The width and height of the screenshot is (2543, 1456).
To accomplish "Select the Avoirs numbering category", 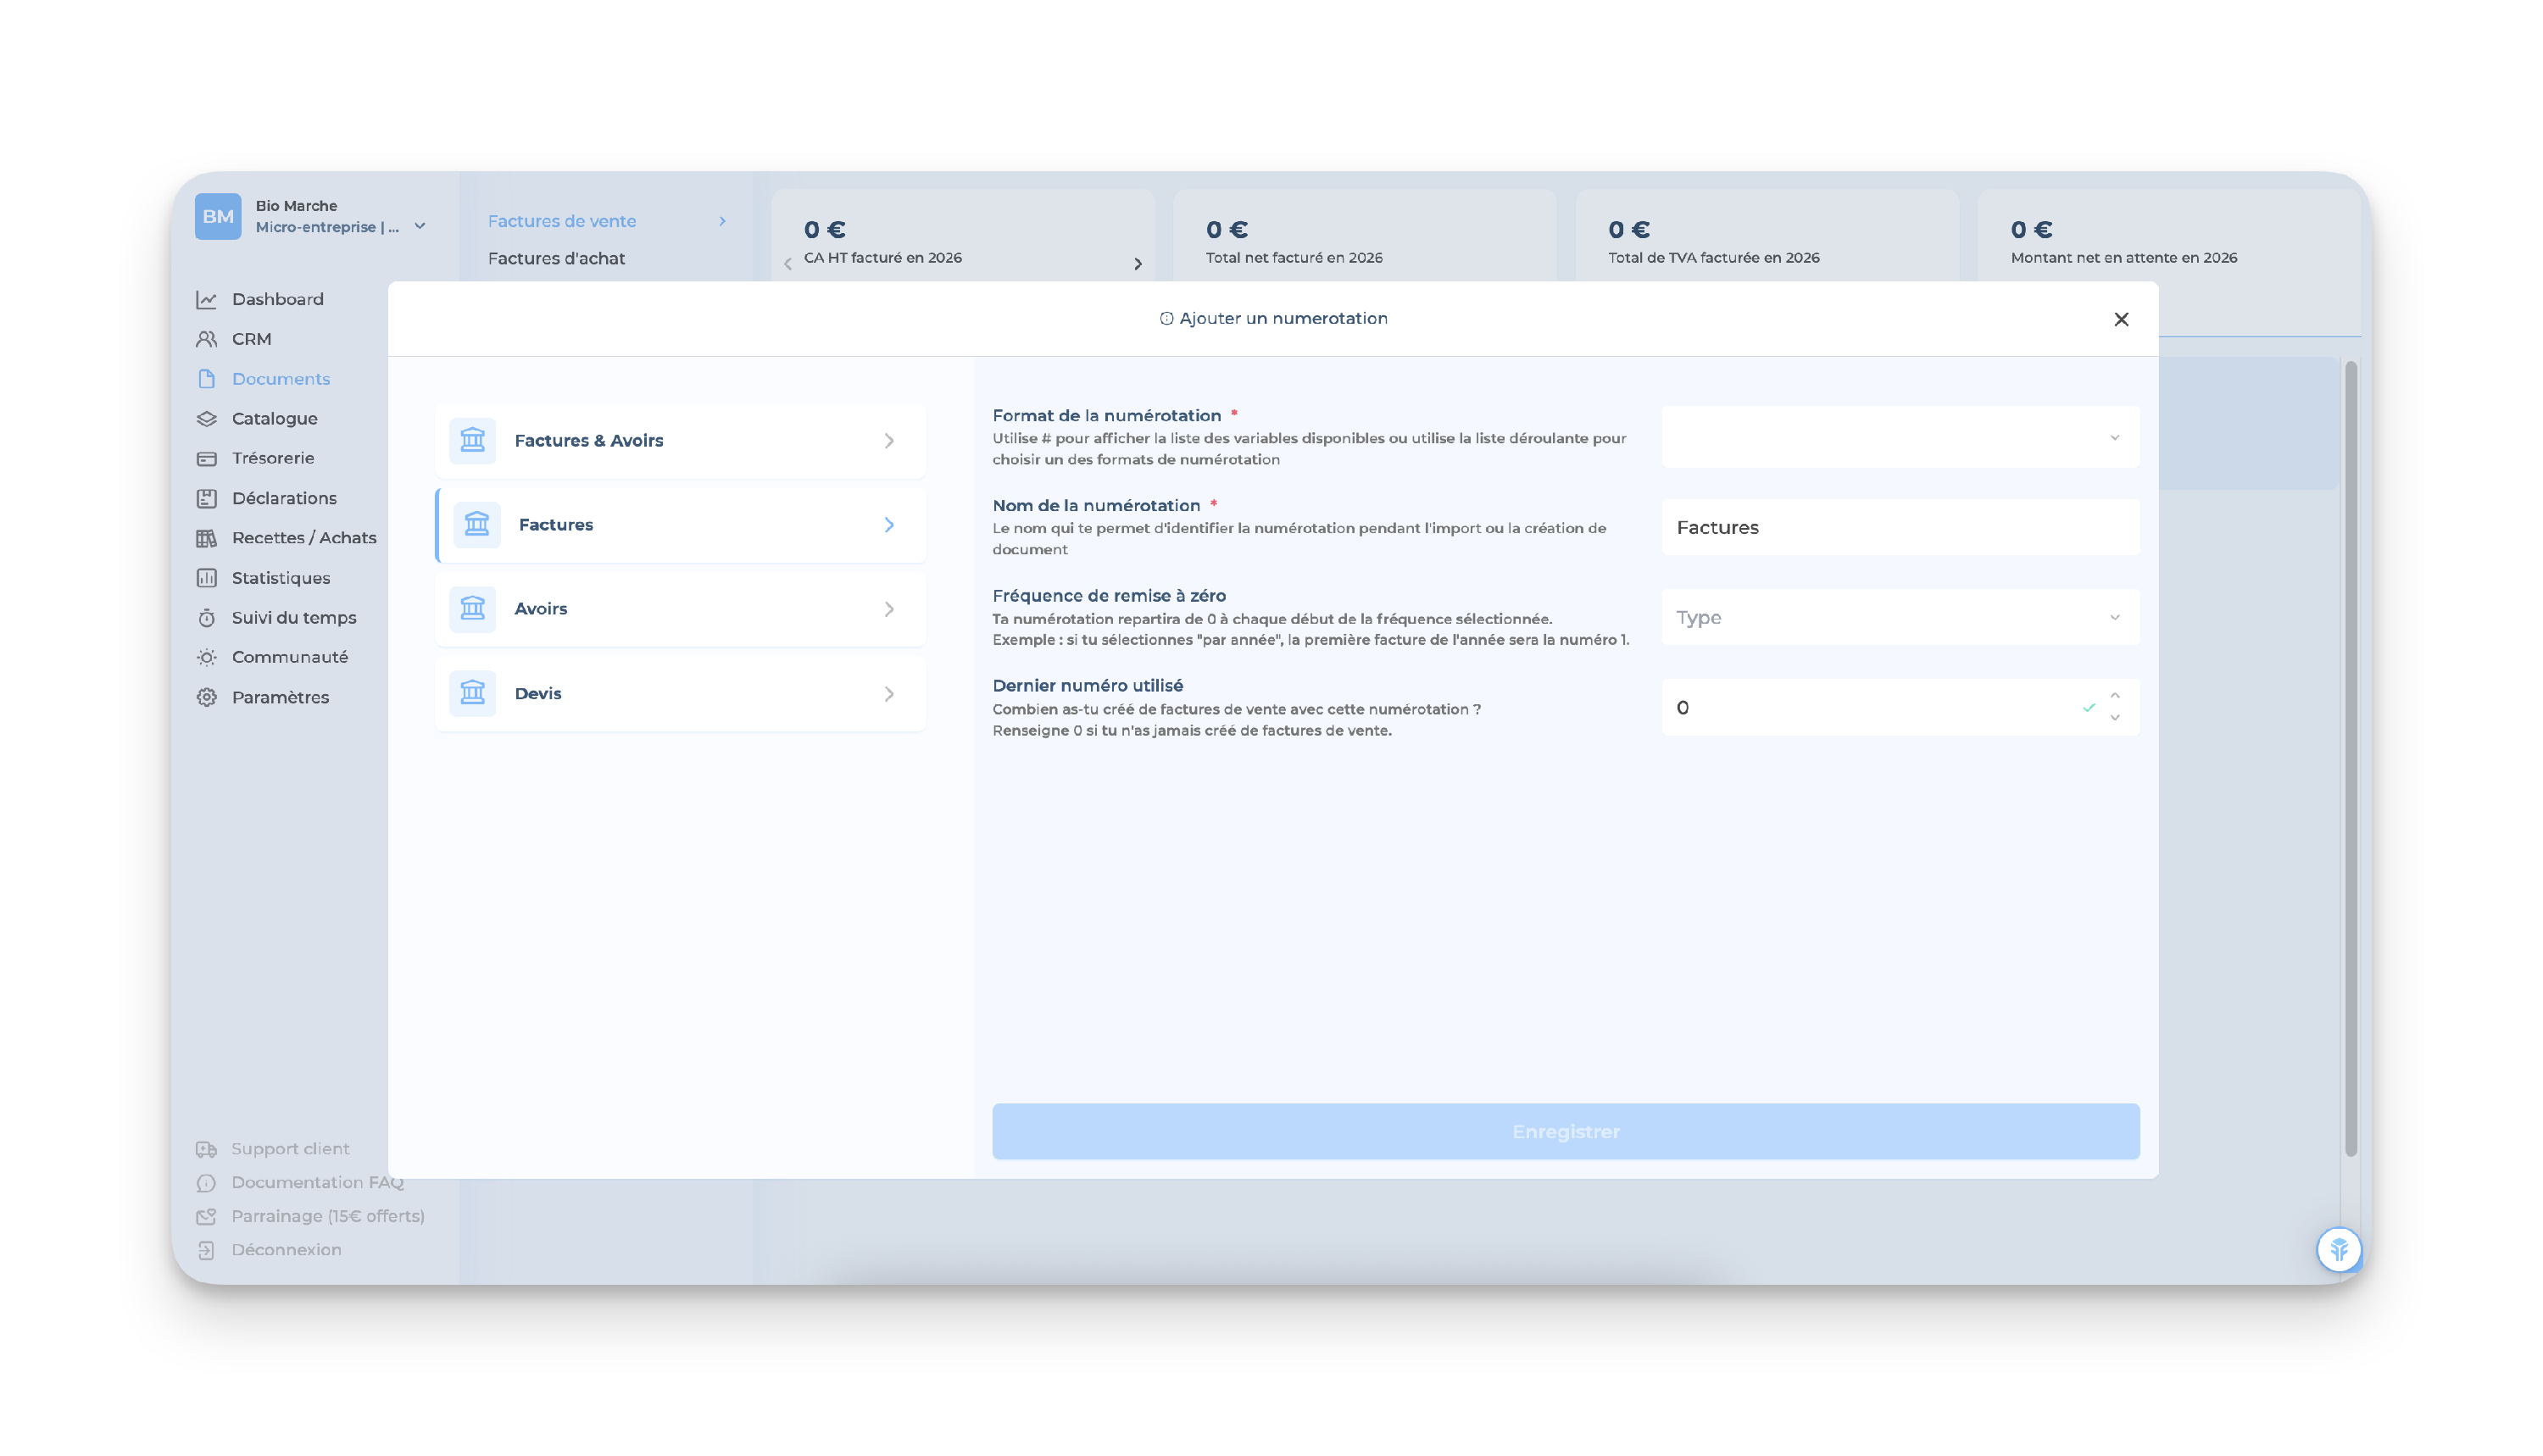I will coord(680,608).
